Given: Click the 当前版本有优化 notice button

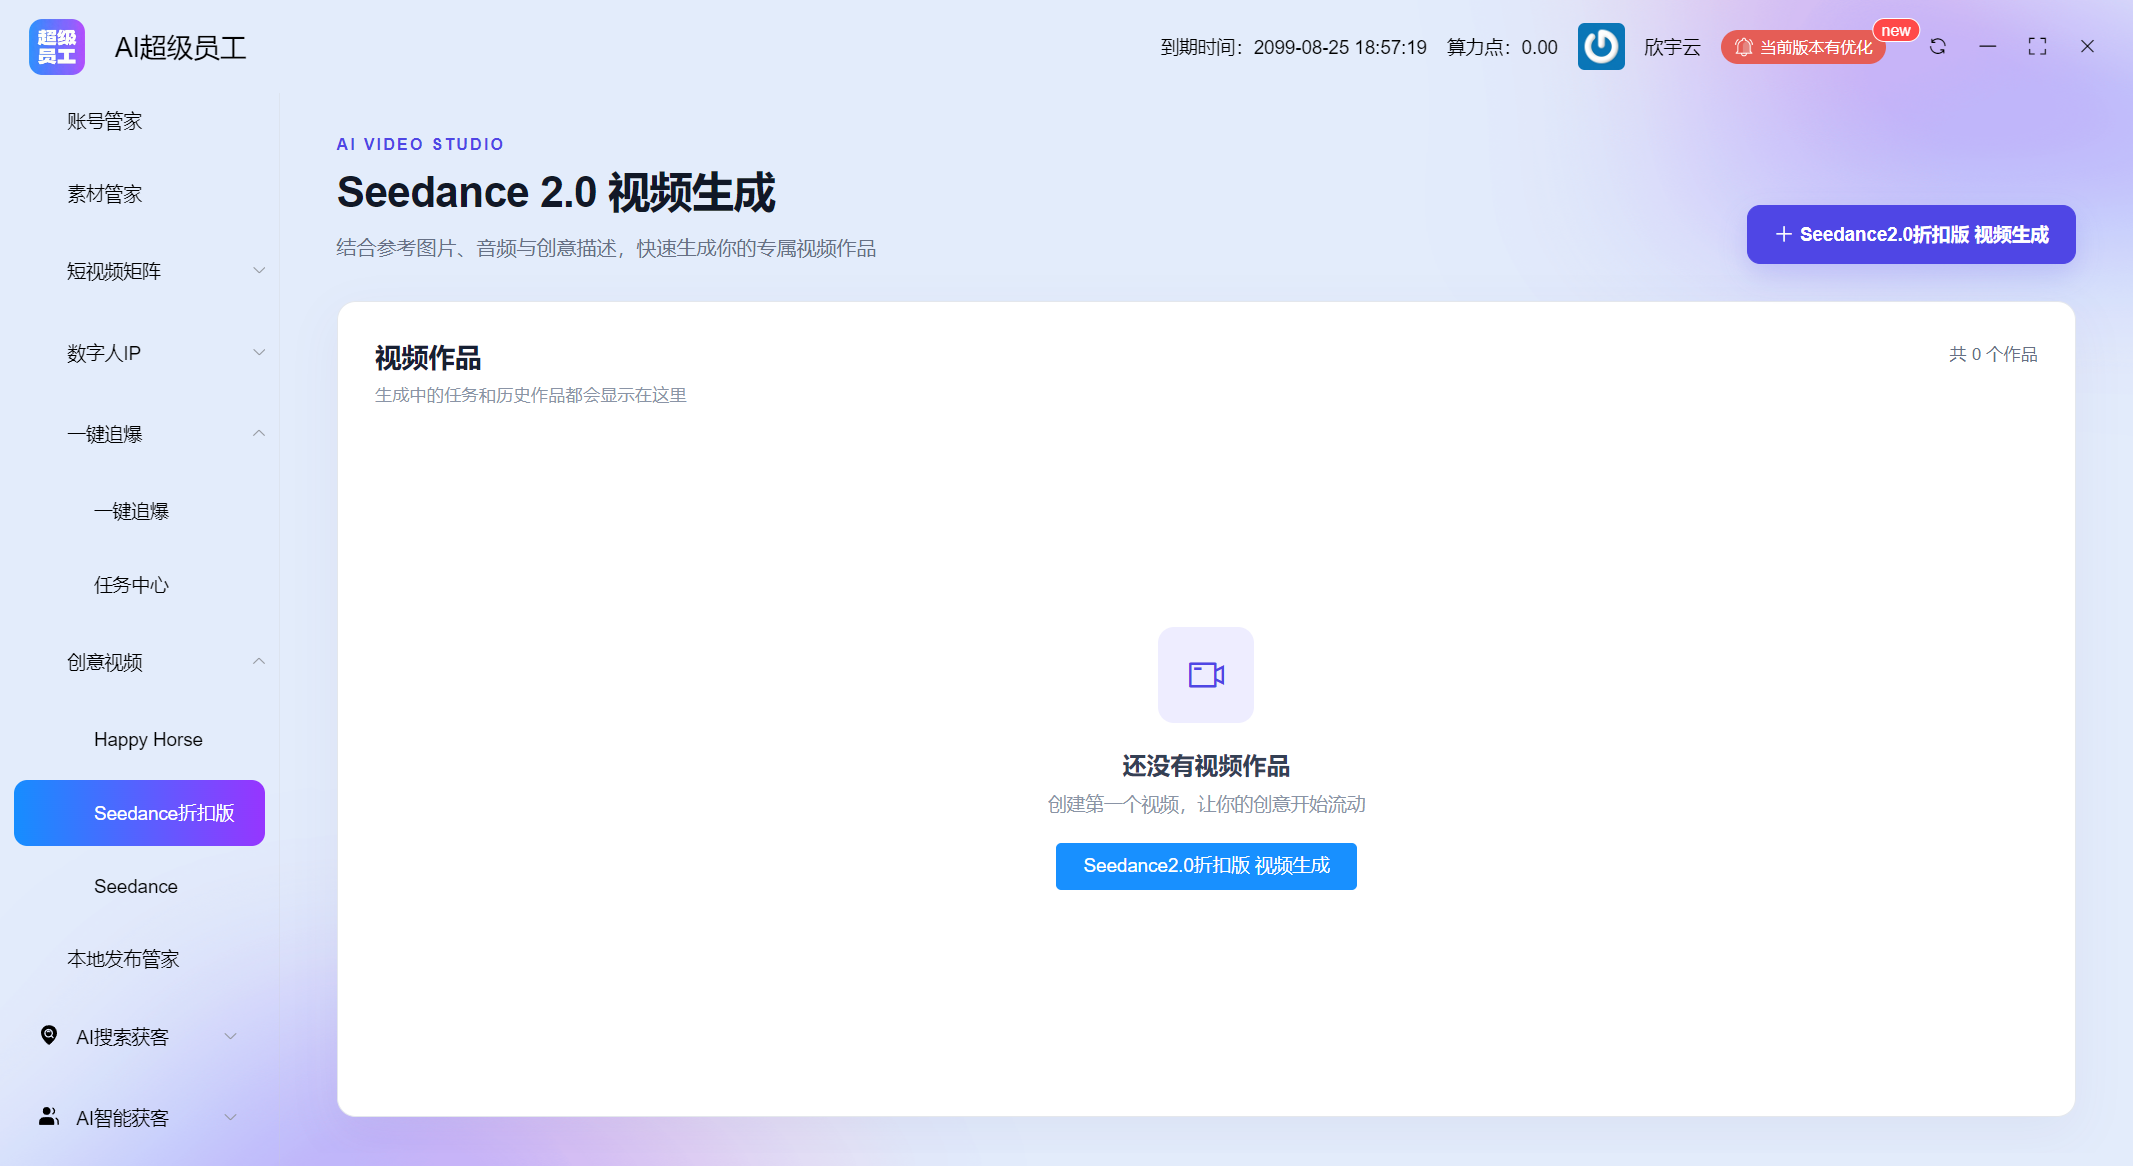Looking at the screenshot, I should [x=1803, y=47].
